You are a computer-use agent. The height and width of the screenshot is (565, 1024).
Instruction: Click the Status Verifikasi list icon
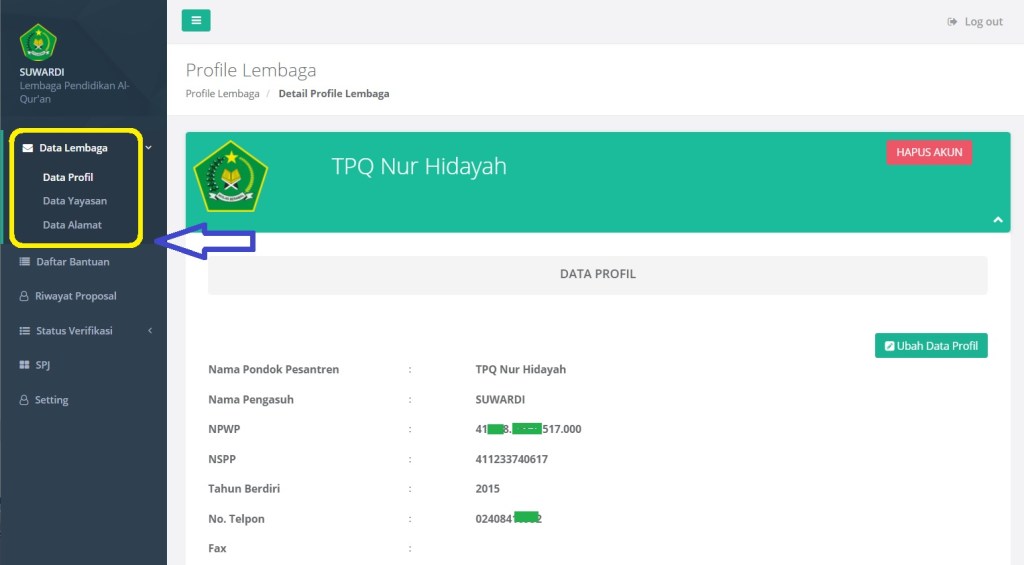coord(25,331)
